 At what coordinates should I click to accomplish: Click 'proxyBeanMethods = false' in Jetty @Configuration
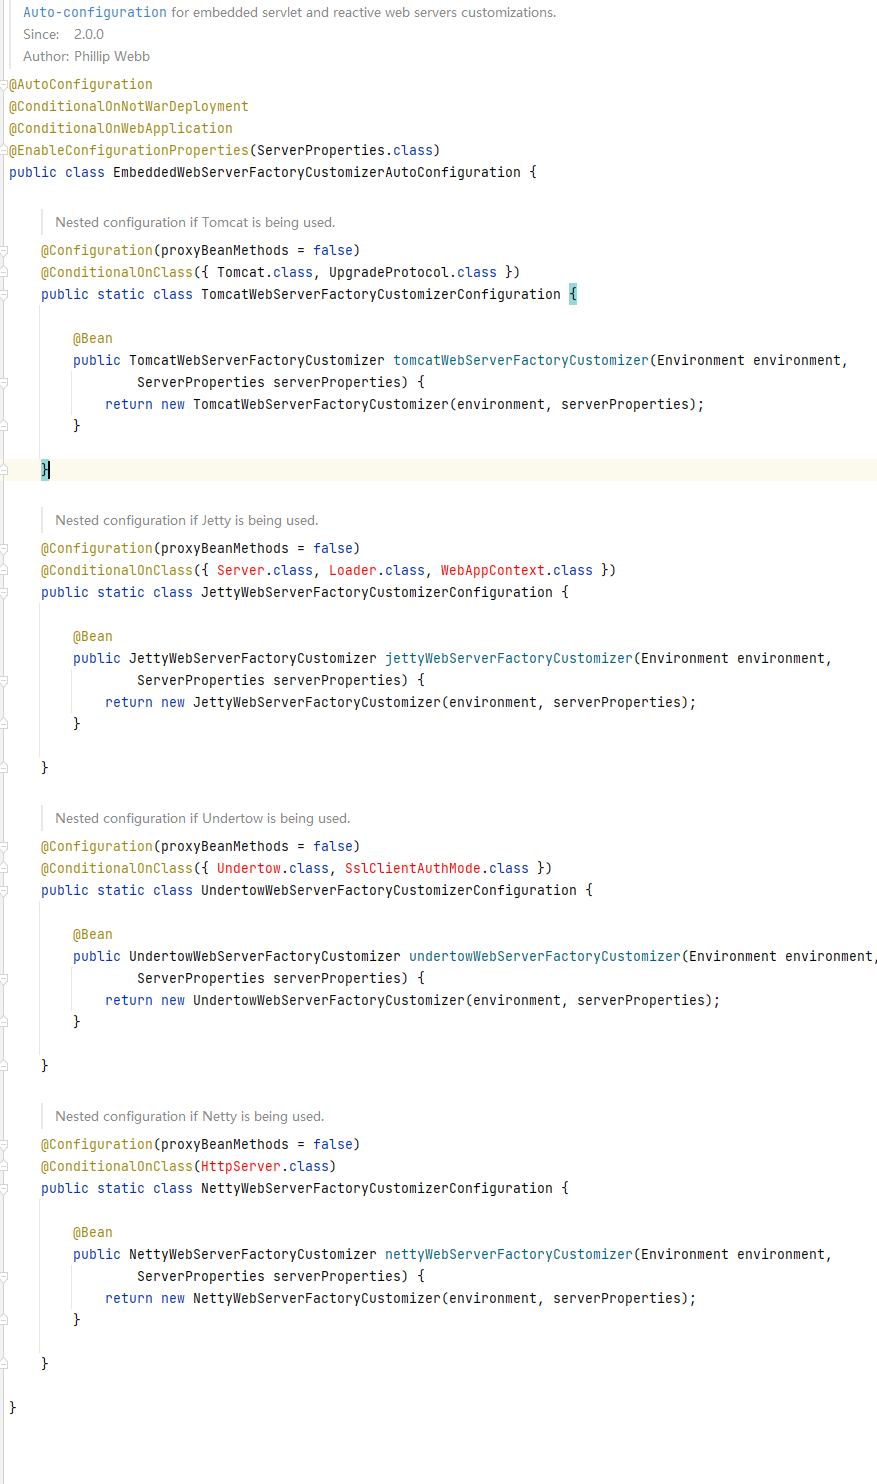point(257,549)
